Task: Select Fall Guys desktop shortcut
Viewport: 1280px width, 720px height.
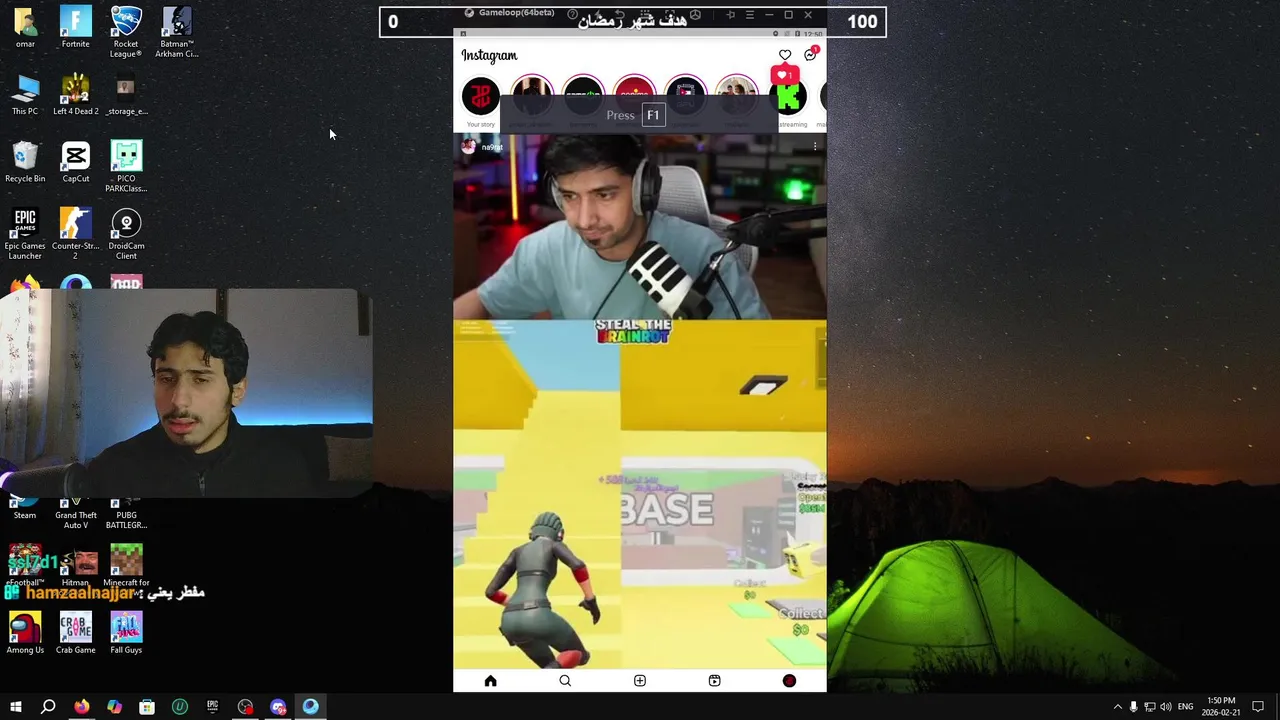Action: tap(126, 633)
